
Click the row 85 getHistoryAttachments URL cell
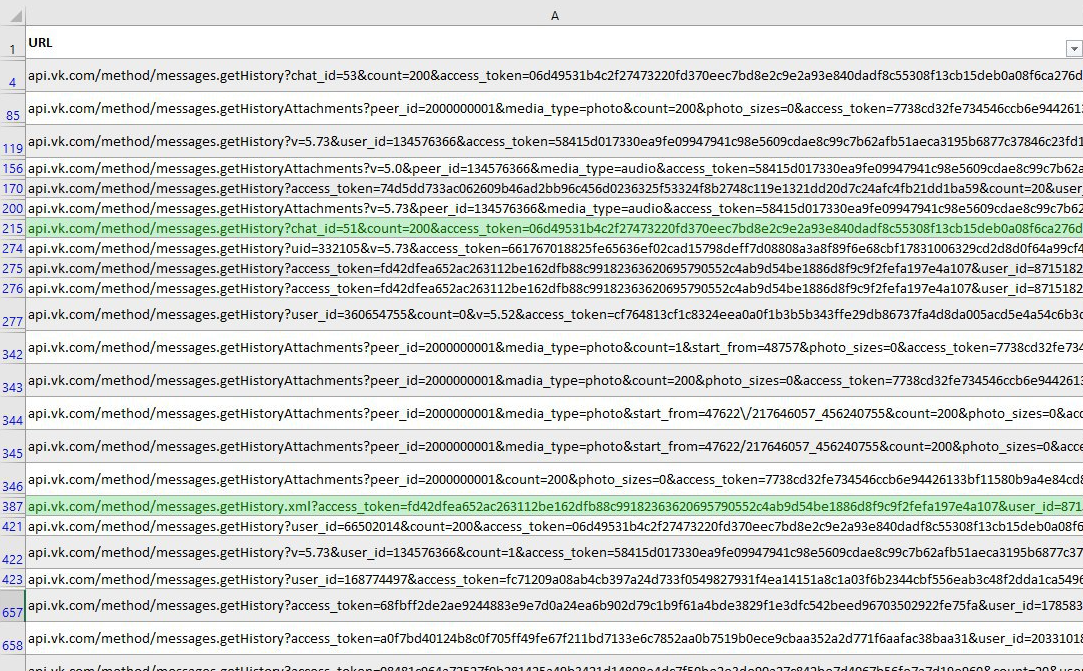555,108
